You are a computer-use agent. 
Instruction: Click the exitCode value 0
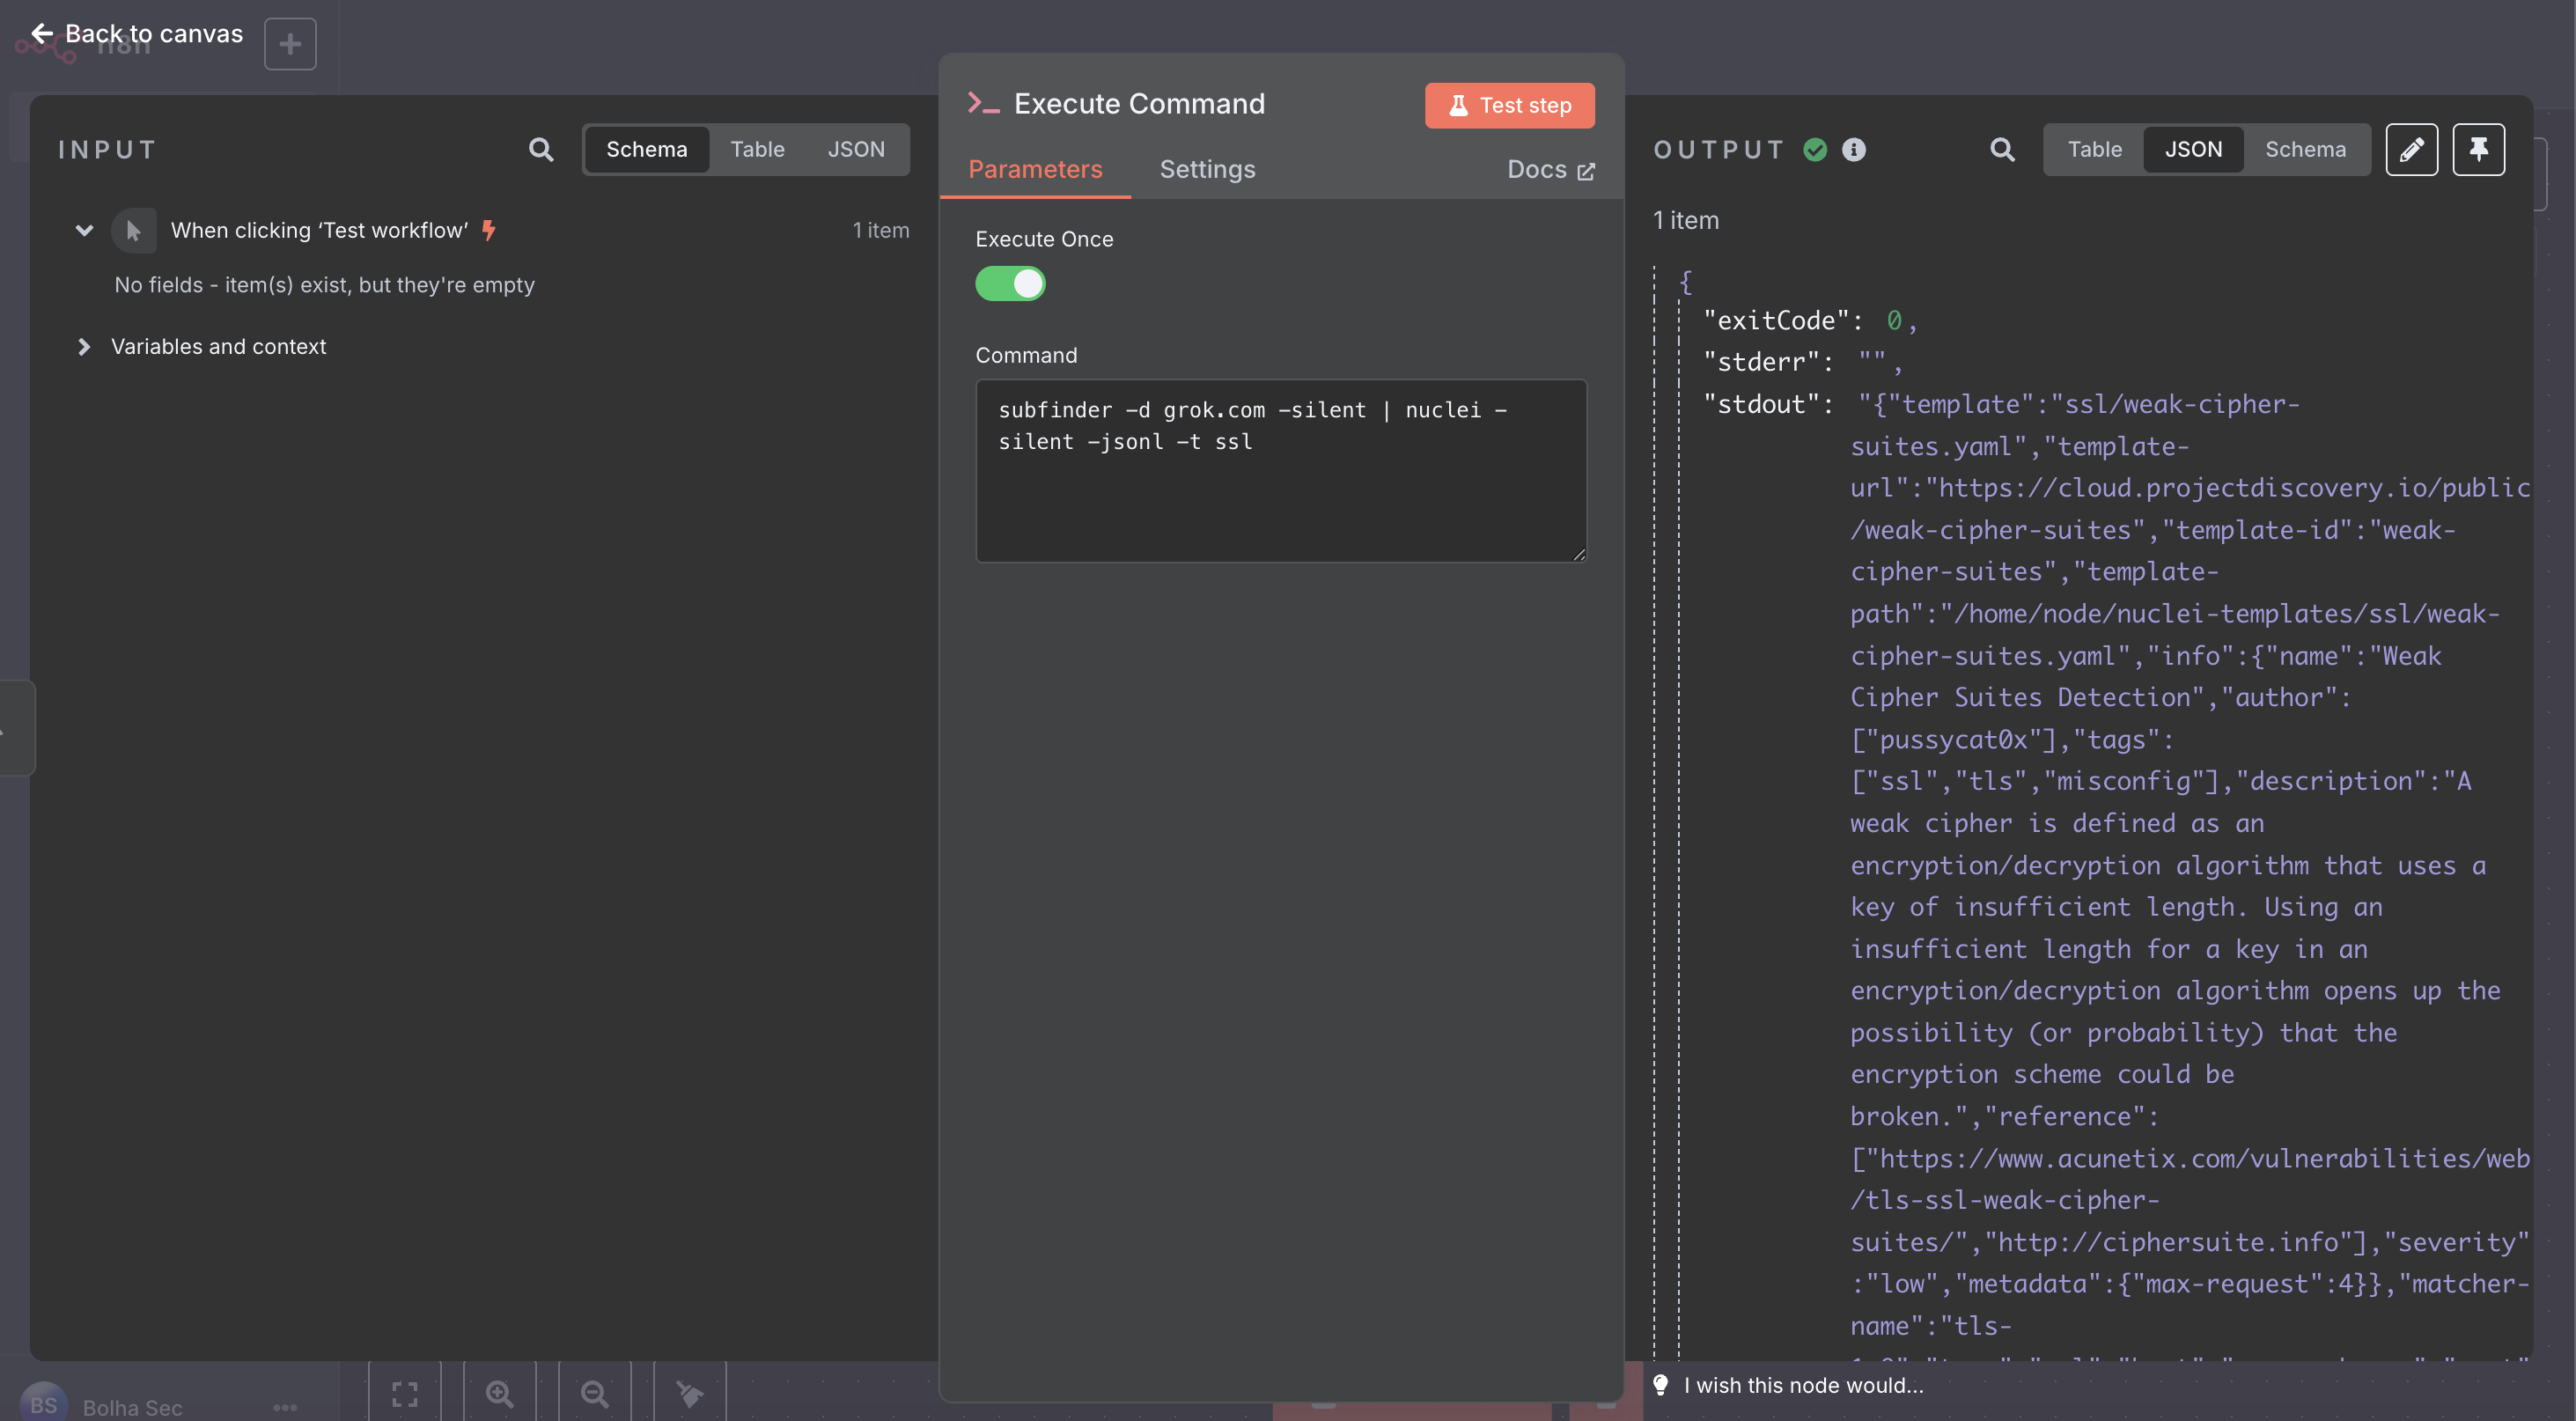[1893, 321]
